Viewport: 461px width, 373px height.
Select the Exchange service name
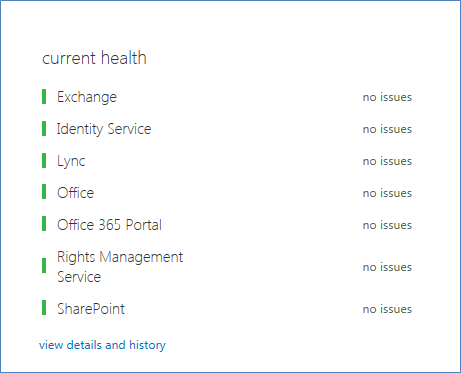pos(87,97)
